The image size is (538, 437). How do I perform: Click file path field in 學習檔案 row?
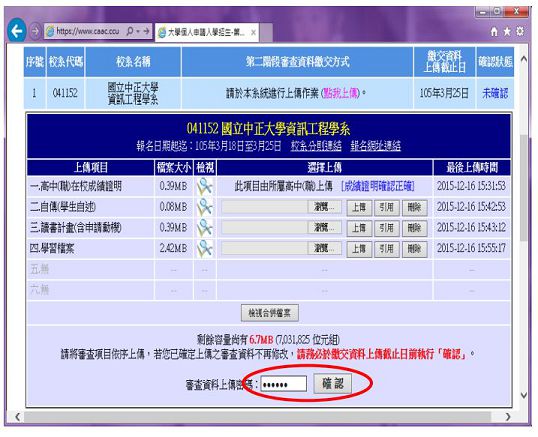tap(265, 248)
